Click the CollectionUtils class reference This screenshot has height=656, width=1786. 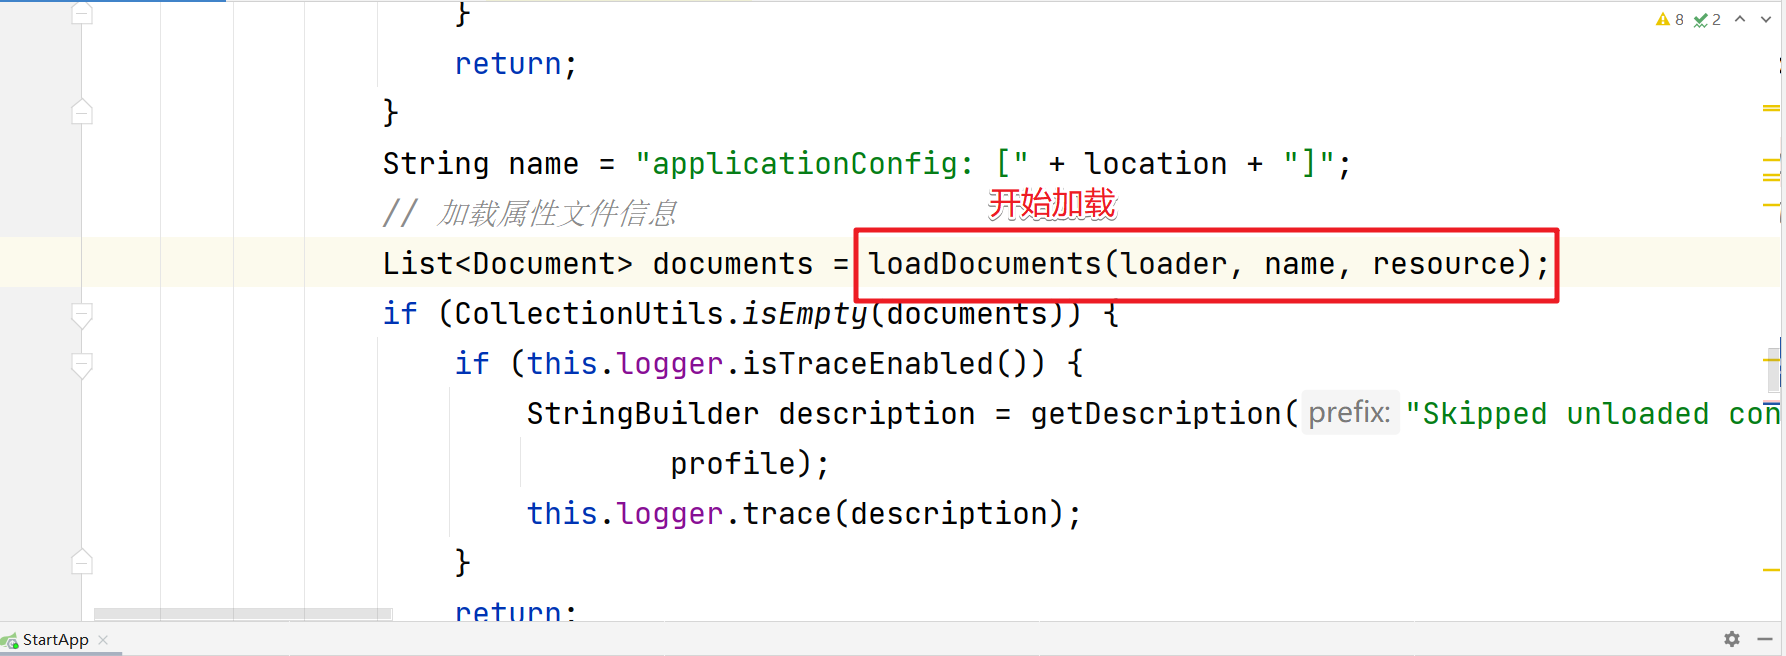pos(588,314)
